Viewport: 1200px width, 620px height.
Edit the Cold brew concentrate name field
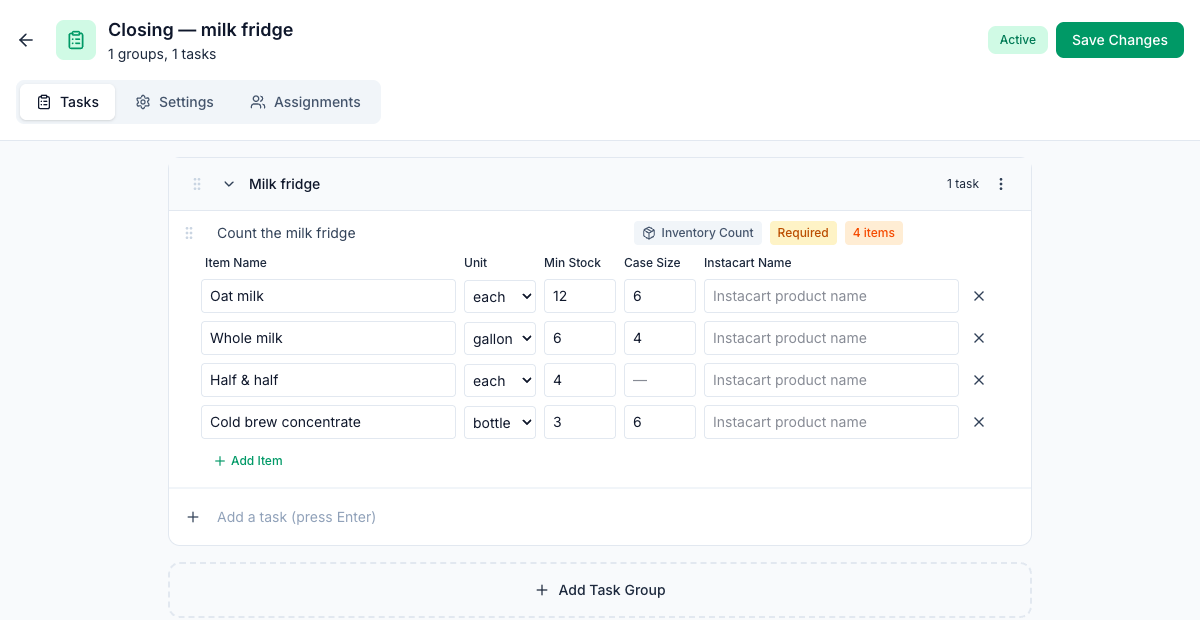[x=328, y=422]
